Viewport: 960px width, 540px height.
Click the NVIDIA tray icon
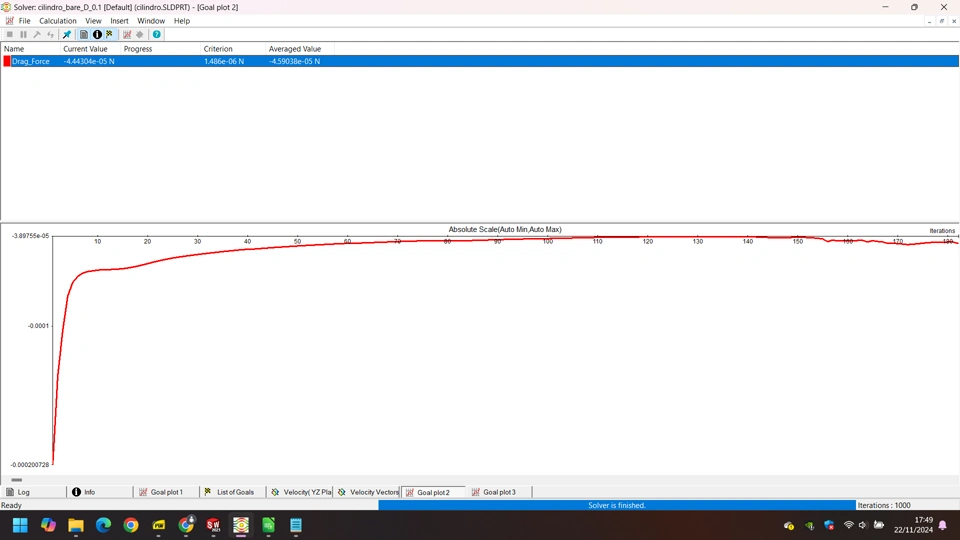[x=809, y=525]
